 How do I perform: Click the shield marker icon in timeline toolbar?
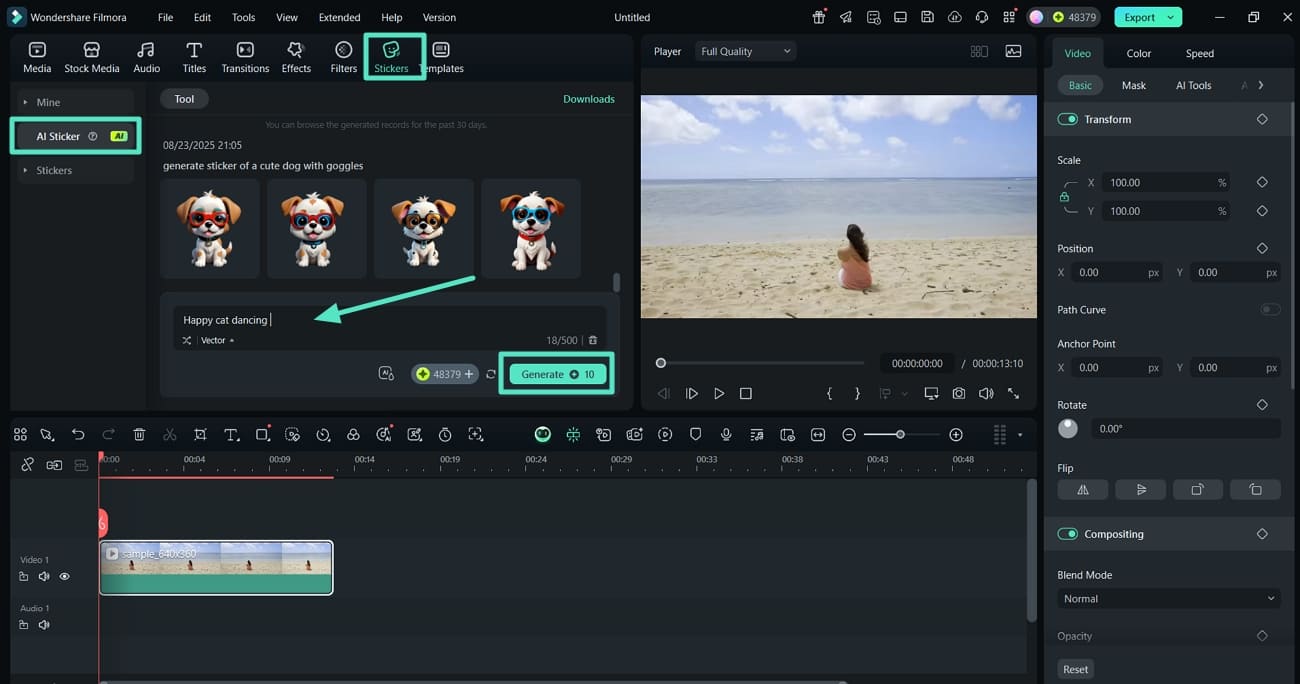696,434
